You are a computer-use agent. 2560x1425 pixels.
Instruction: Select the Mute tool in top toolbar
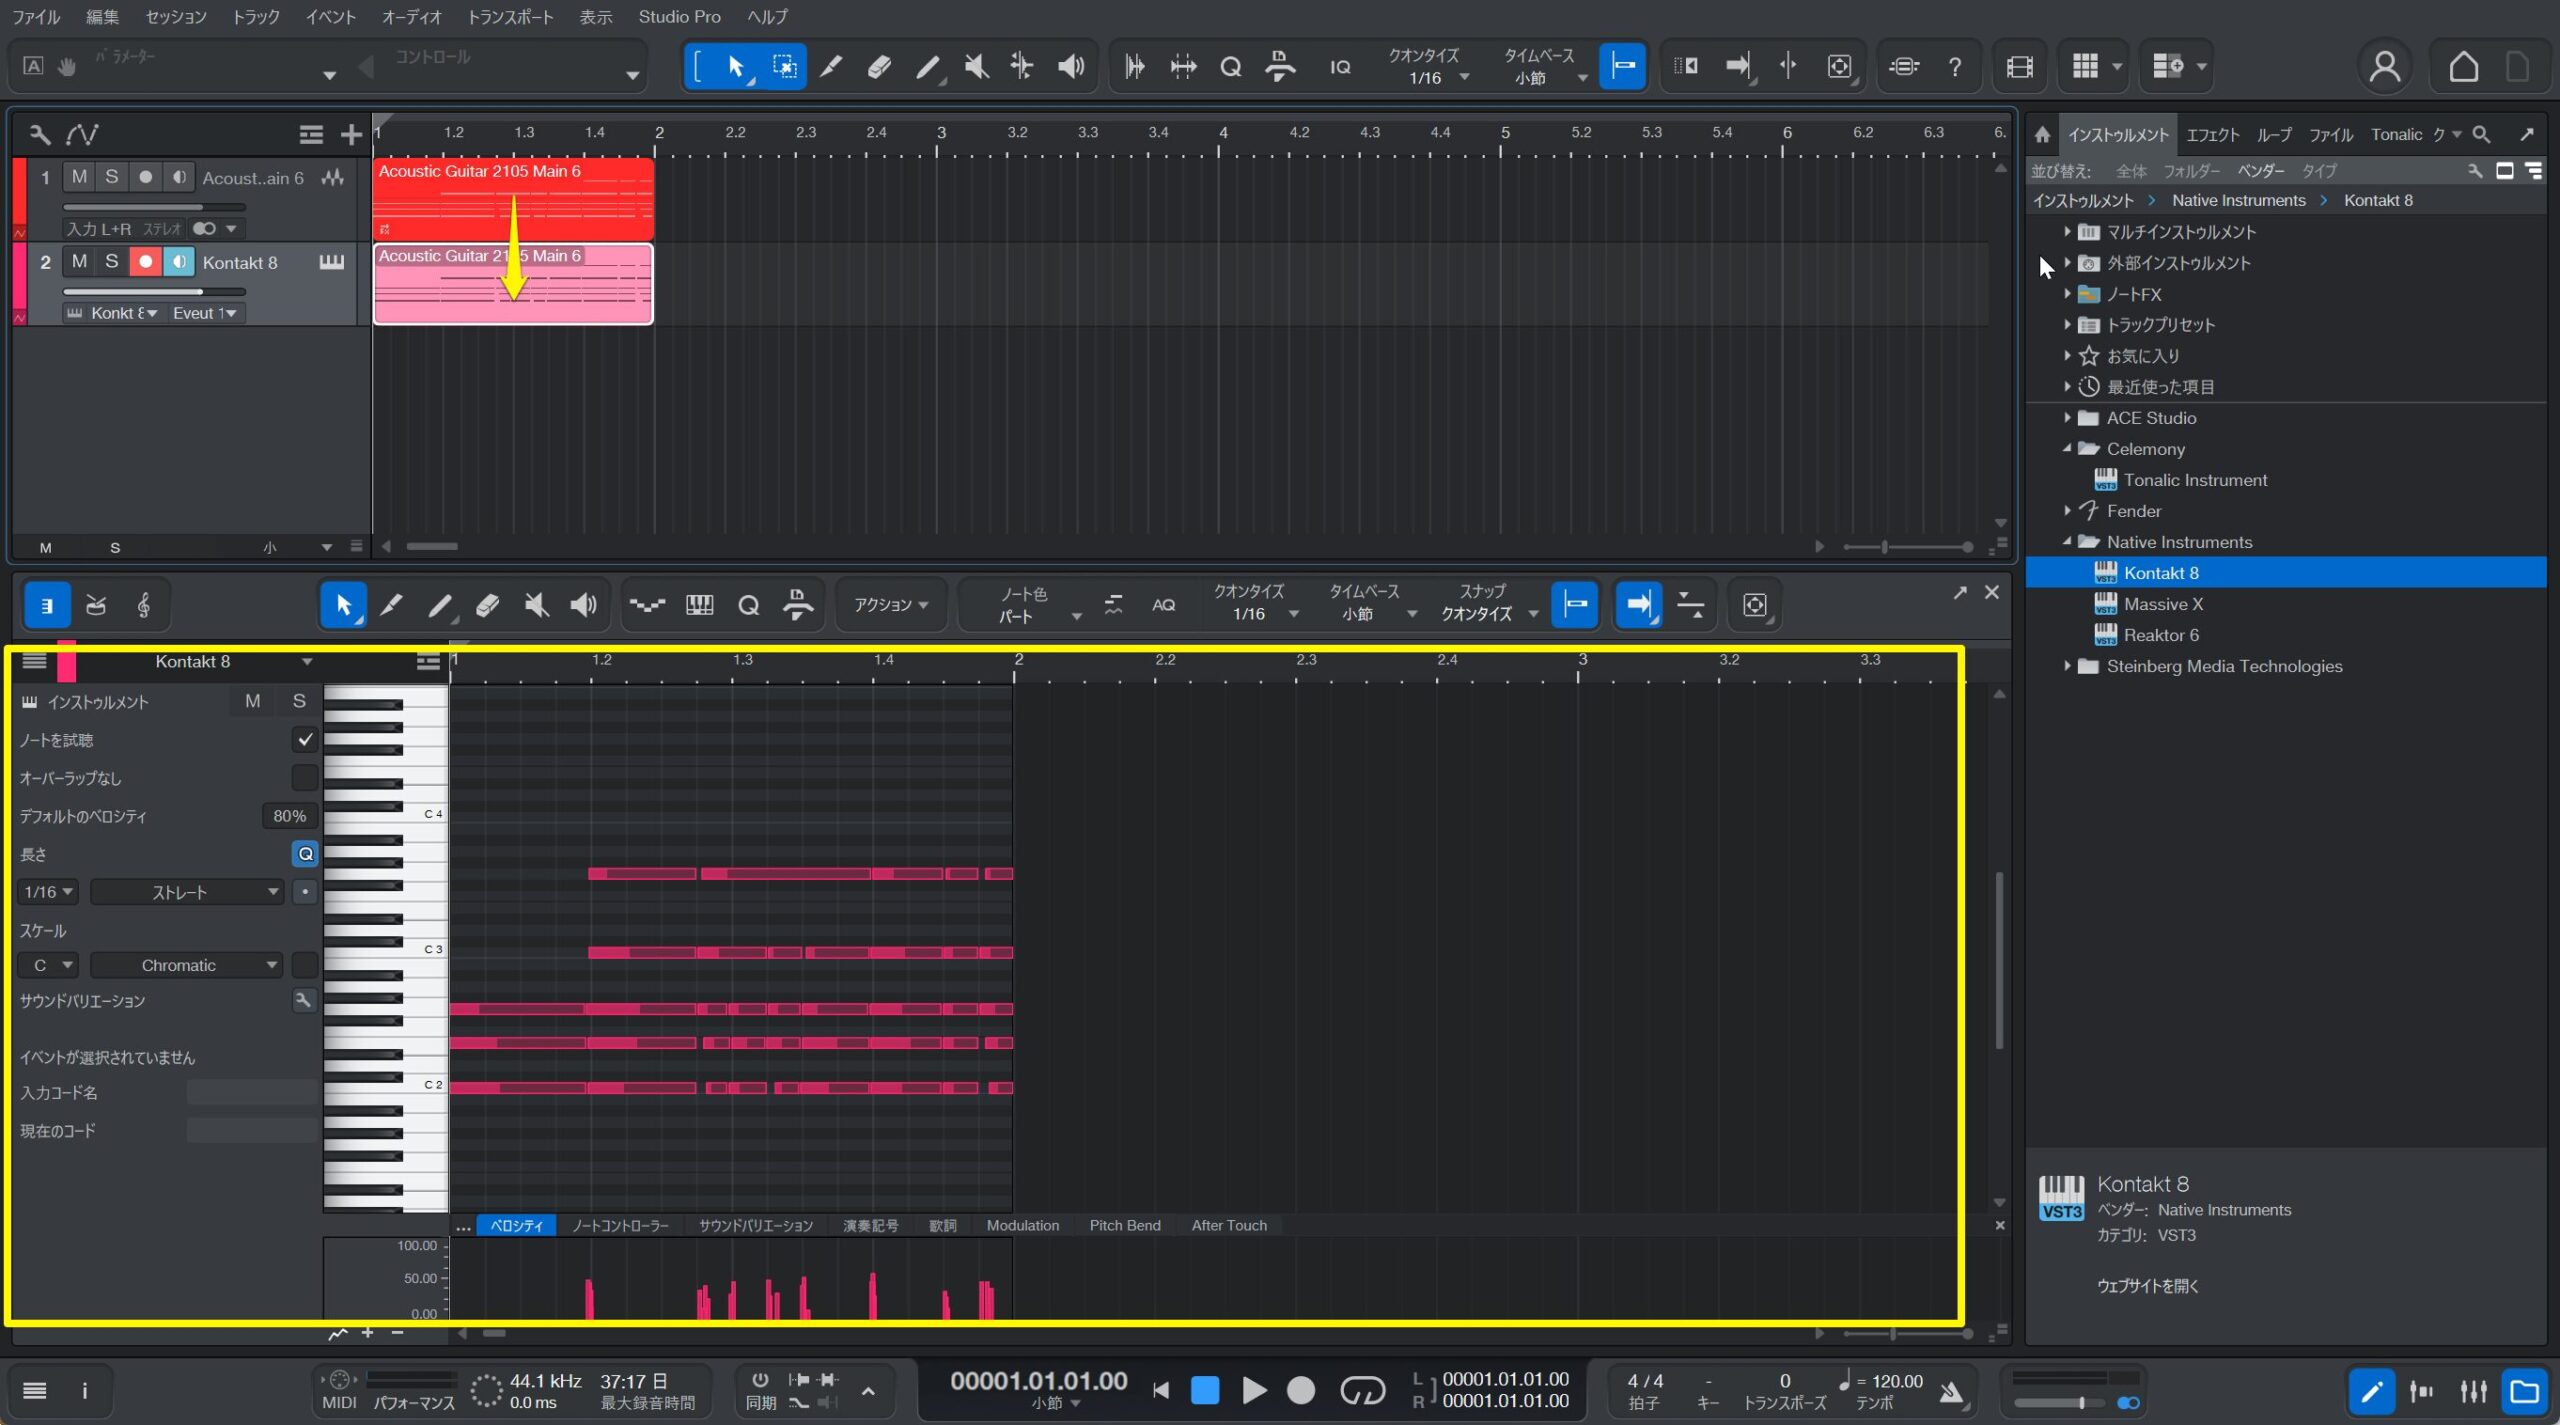976,67
